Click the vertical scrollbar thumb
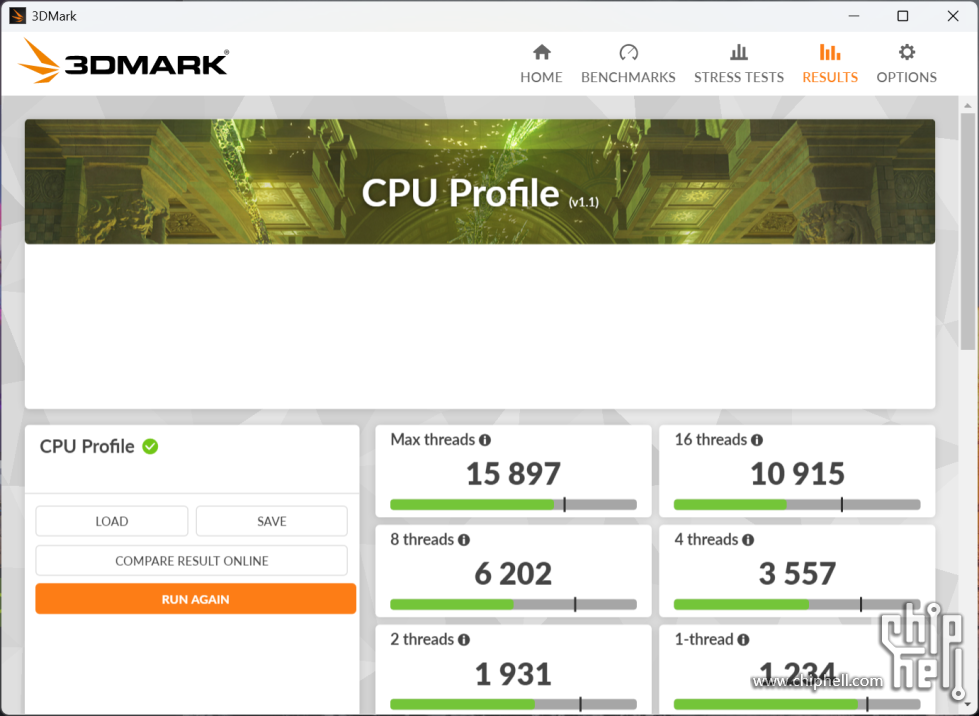 (968, 232)
